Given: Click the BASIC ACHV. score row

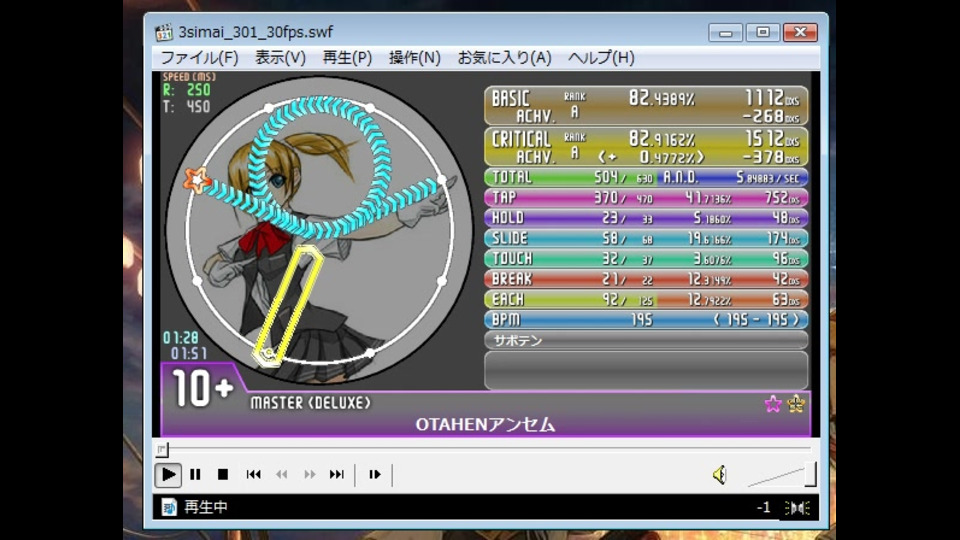Looking at the screenshot, I should tap(646, 106).
